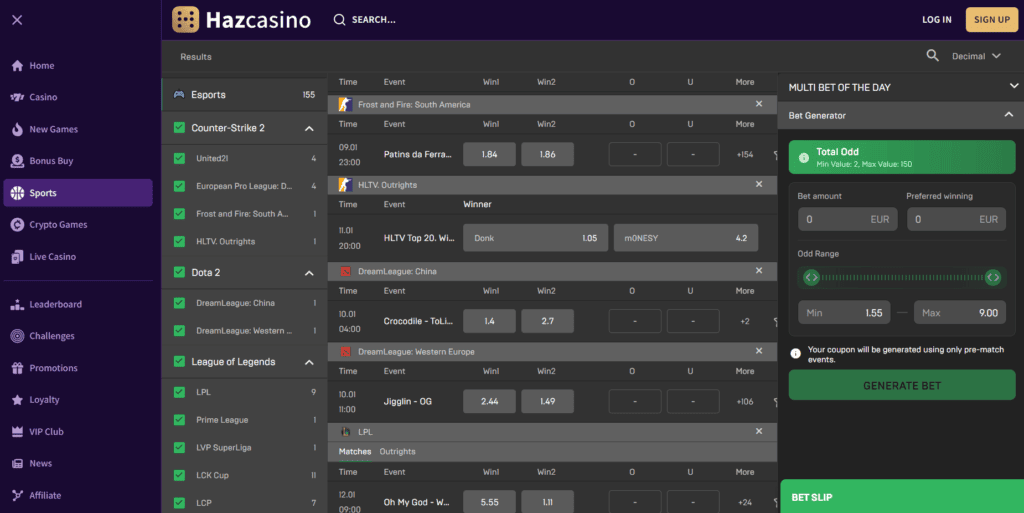Image resolution: width=1024 pixels, height=513 pixels.
Task: Pick Win1 odds 2.44 for Jigglin
Action: click(489, 401)
